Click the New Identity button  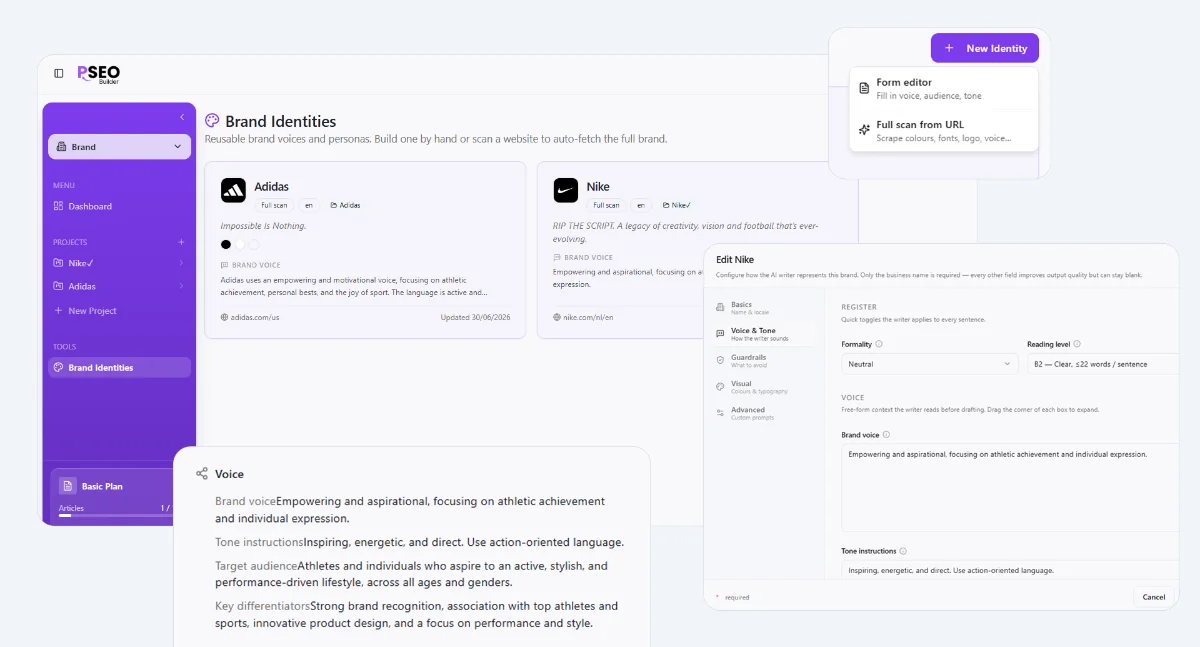point(985,48)
